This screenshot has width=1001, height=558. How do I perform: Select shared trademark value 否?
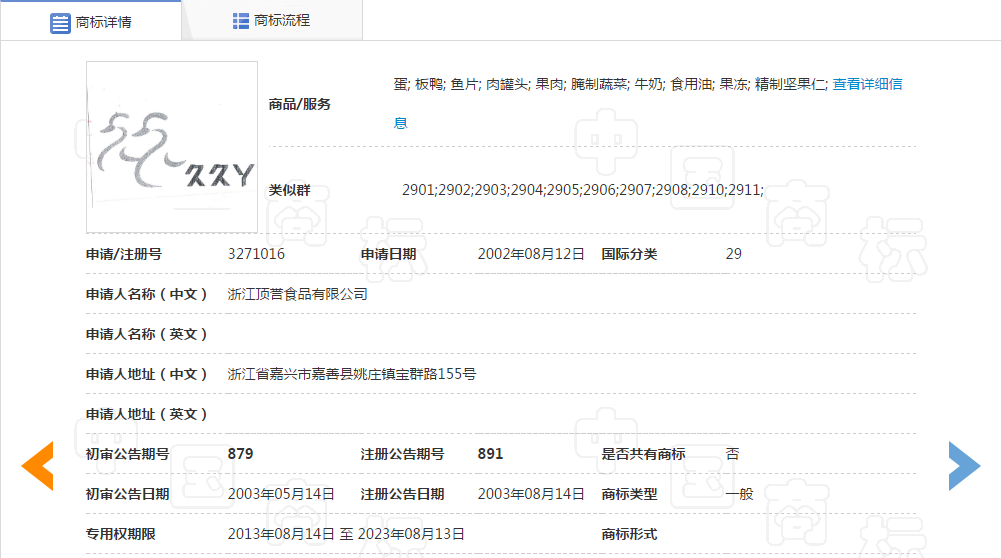click(732, 454)
